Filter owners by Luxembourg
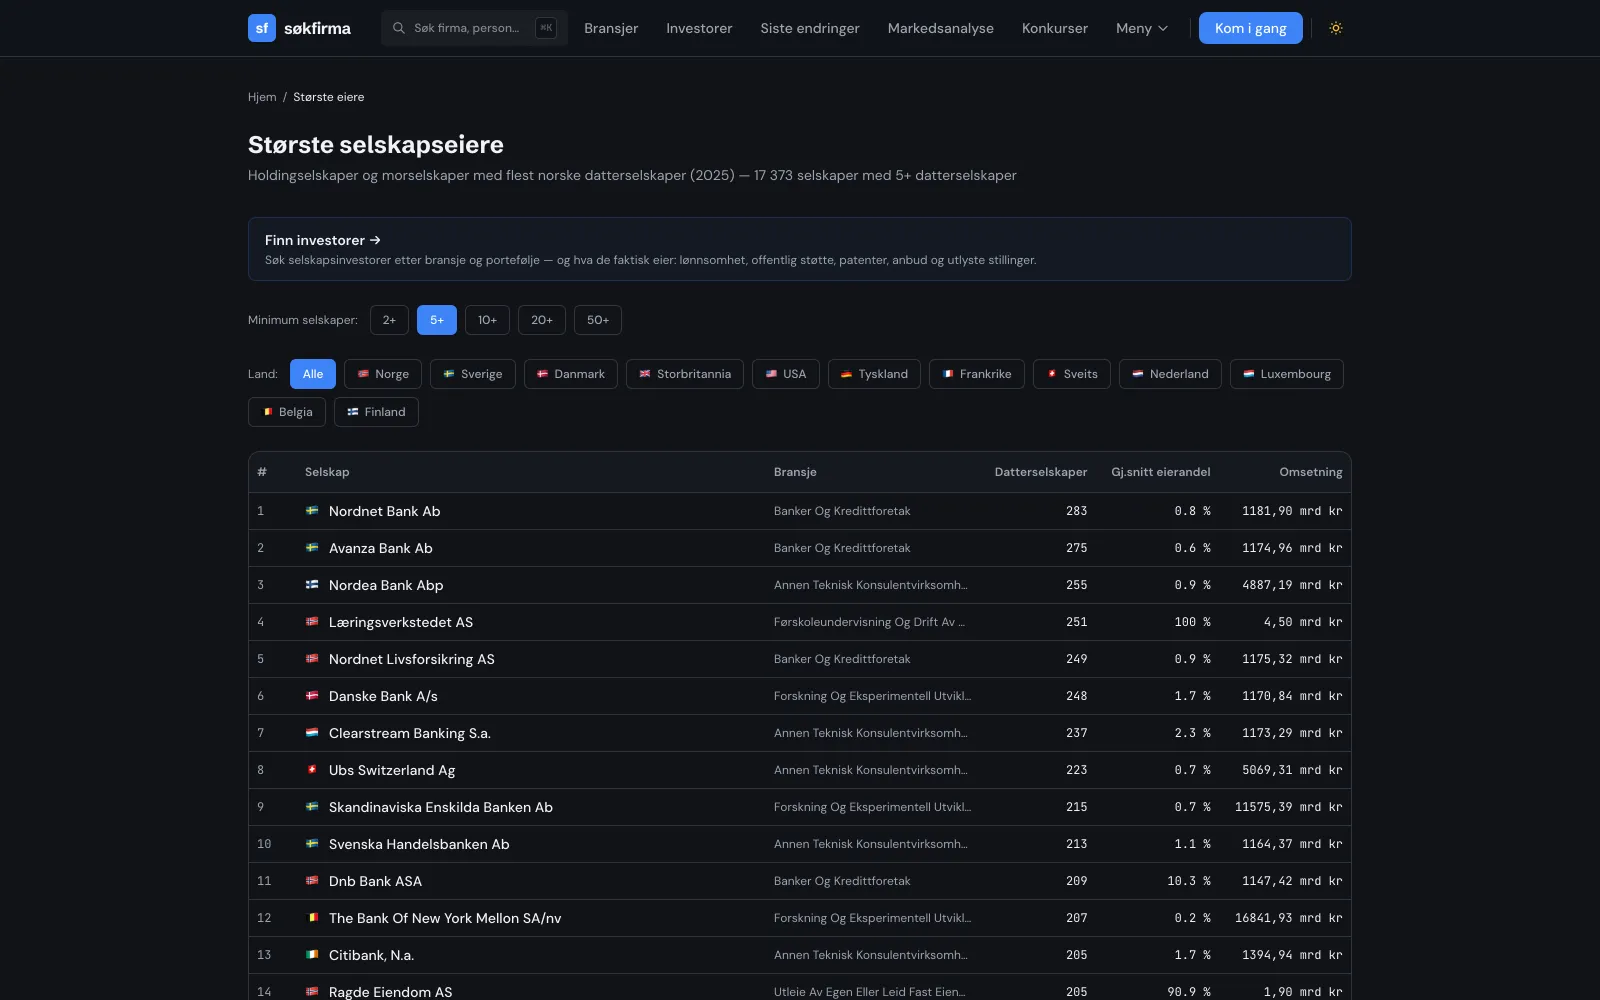 [x=1287, y=374]
